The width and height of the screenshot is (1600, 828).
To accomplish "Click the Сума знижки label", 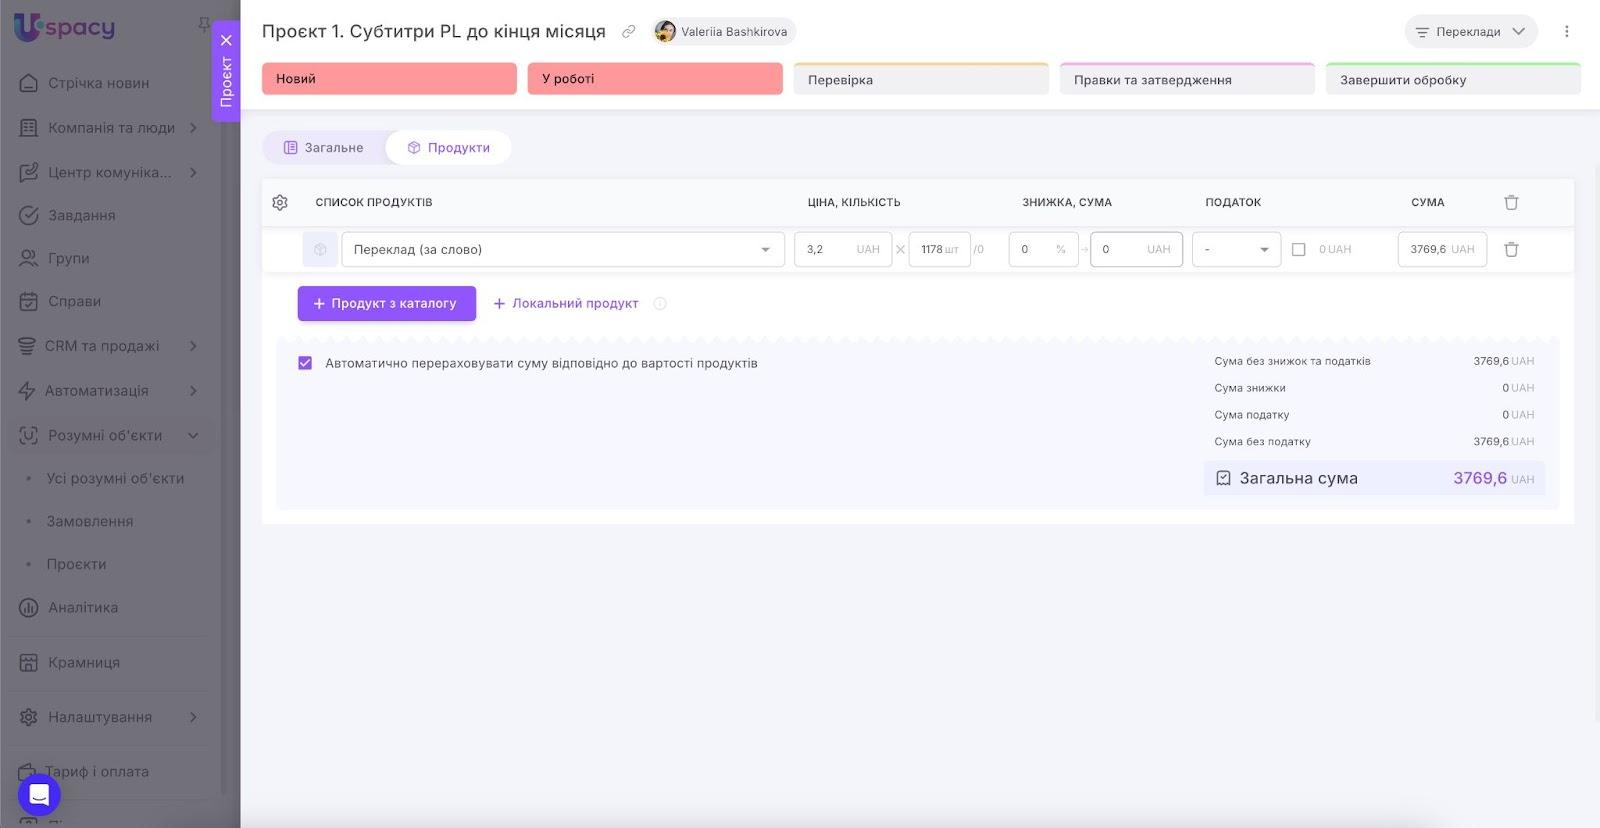I will pos(1250,388).
